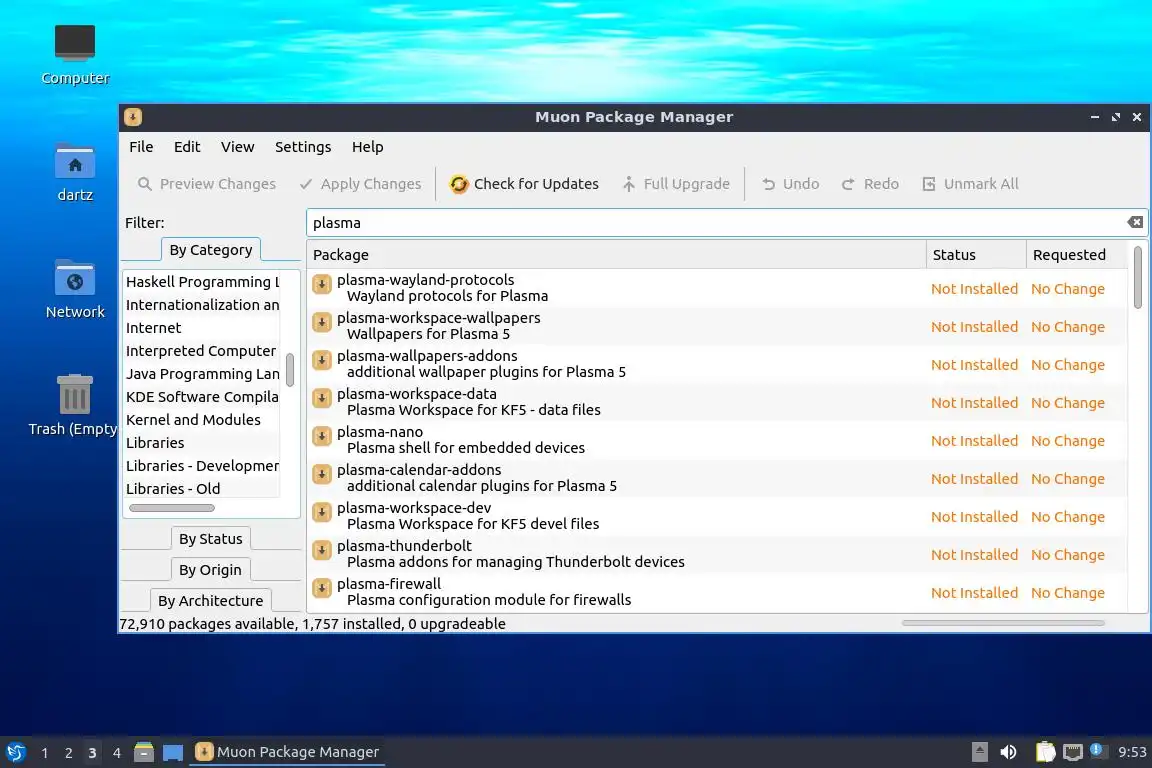The image size is (1152, 768).
Task: Click the Status column header
Action: 976,255
